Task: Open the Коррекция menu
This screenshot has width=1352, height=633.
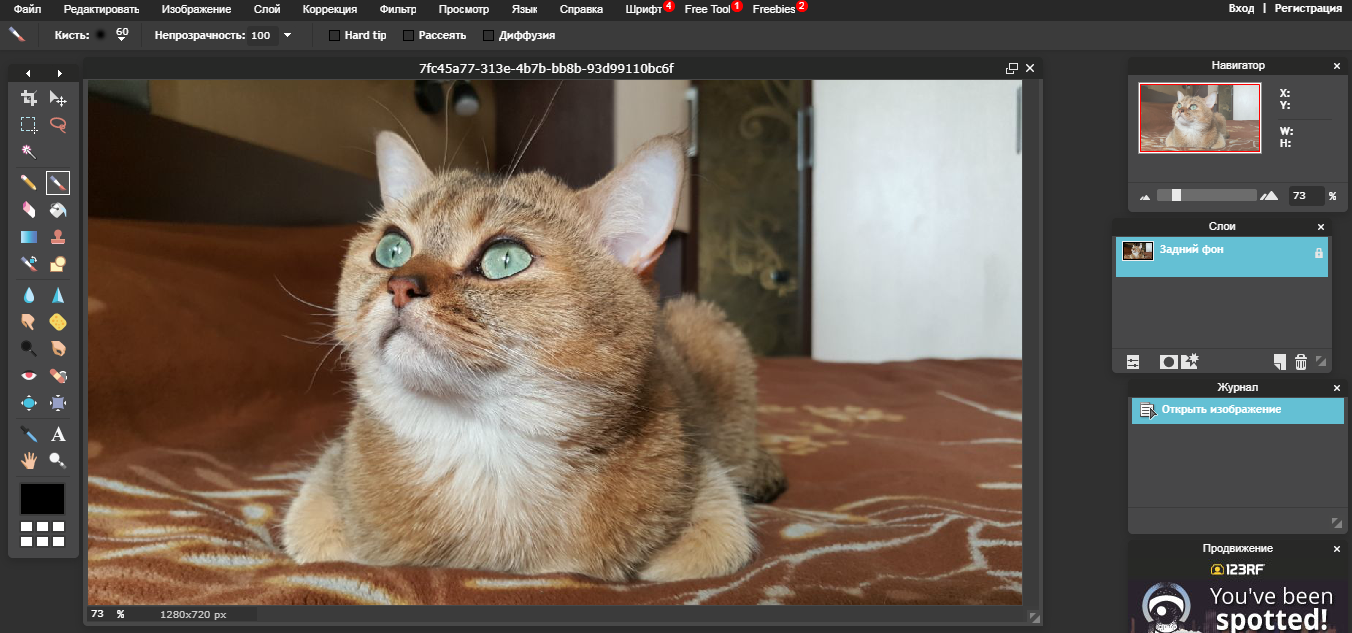Action: click(330, 8)
